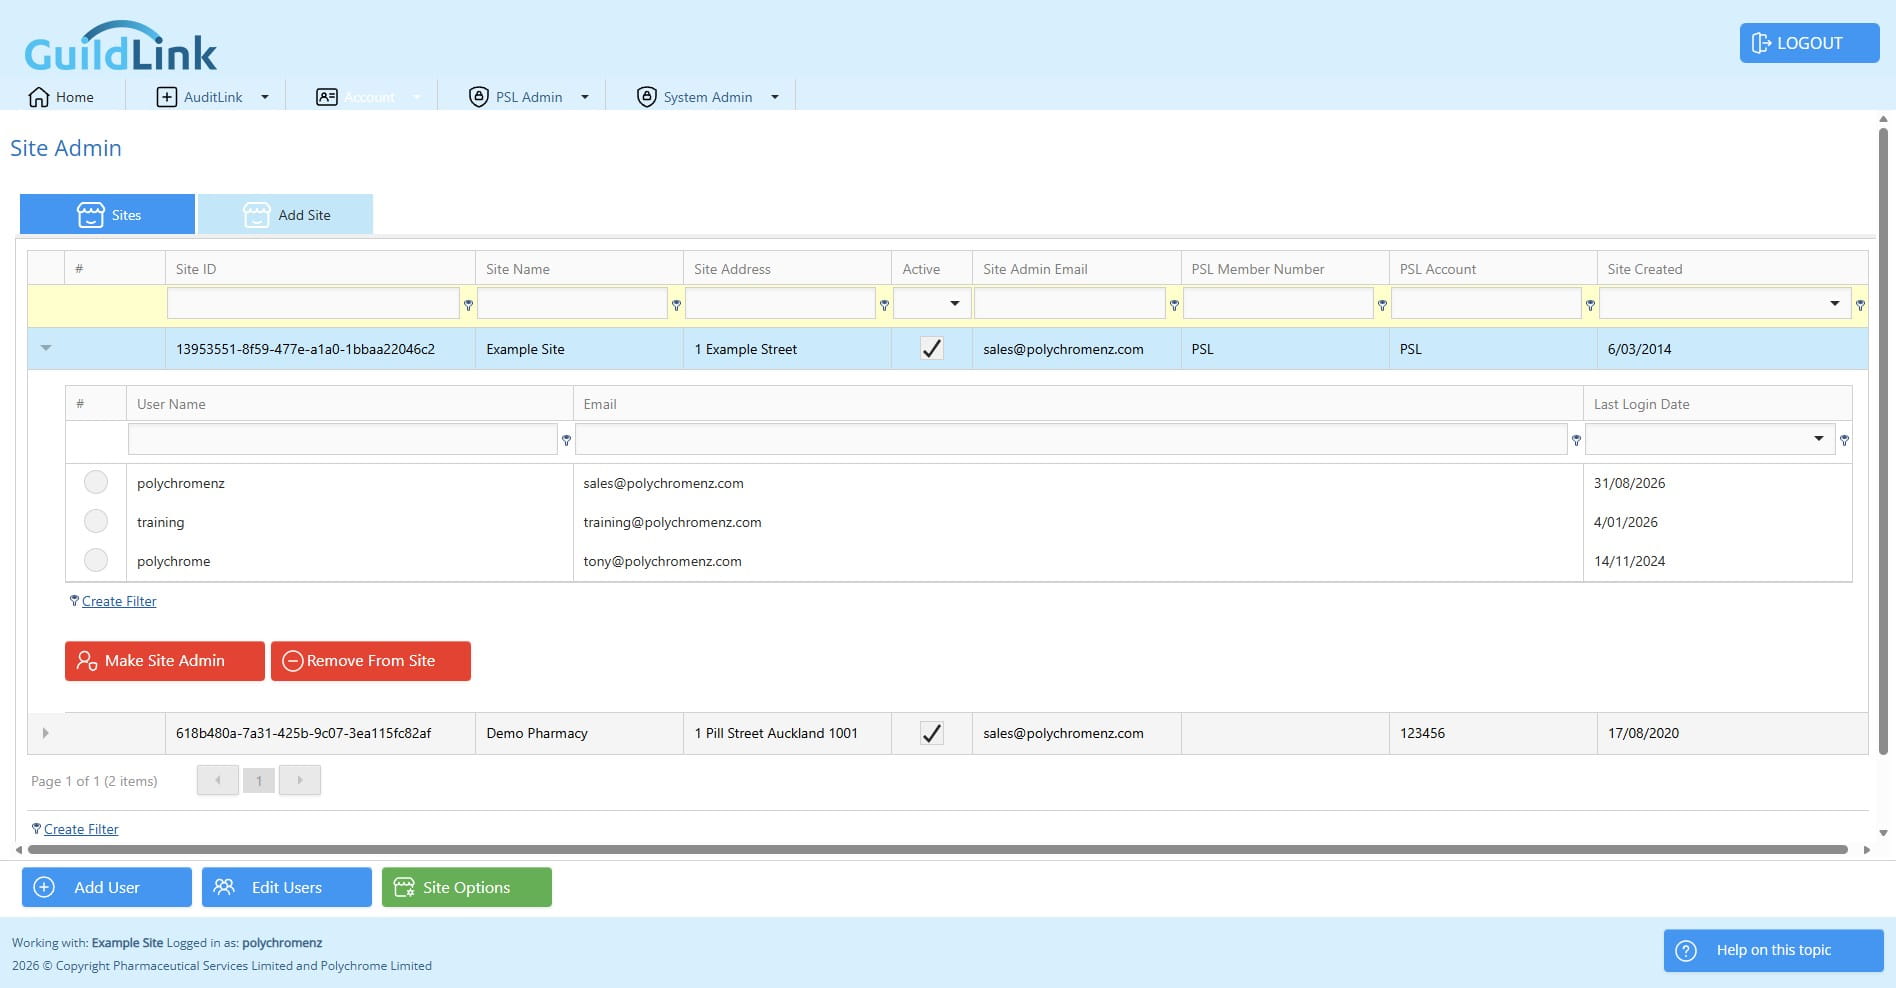Viewport: 1896px width, 988px height.
Task: Select the polychrome user radio button
Action: (x=96, y=560)
